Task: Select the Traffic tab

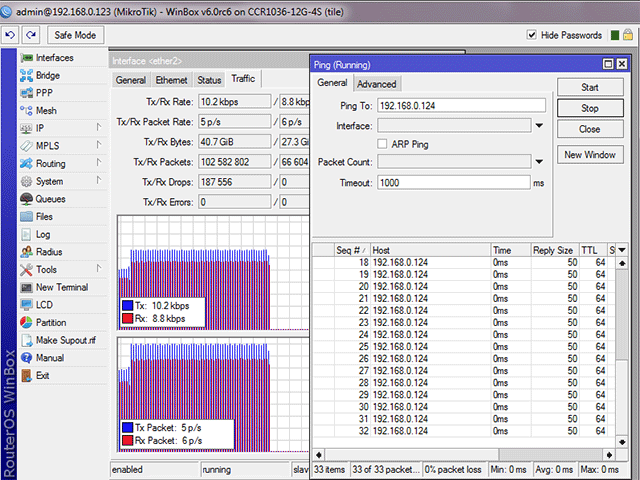Action: click(243, 79)
